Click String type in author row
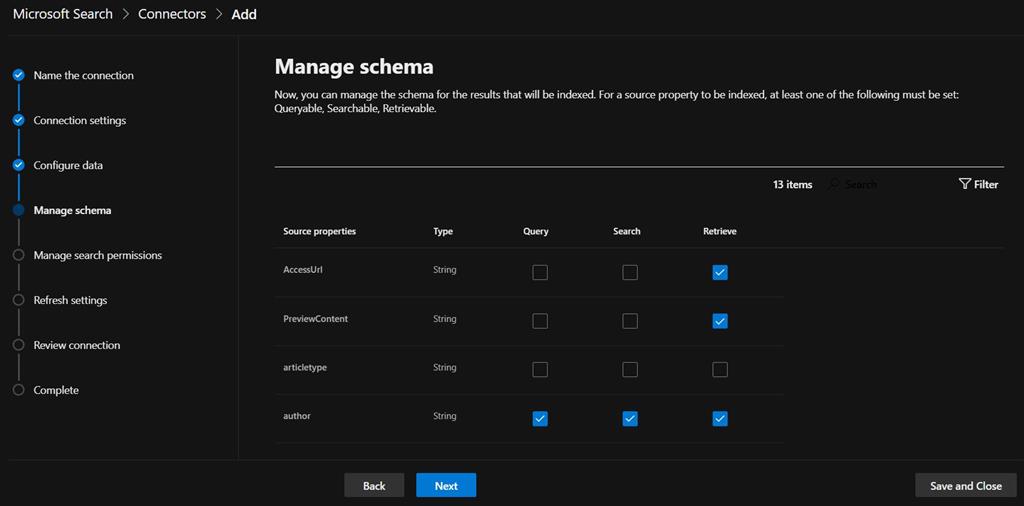The image size is (1024, 506). coord(445,416)
